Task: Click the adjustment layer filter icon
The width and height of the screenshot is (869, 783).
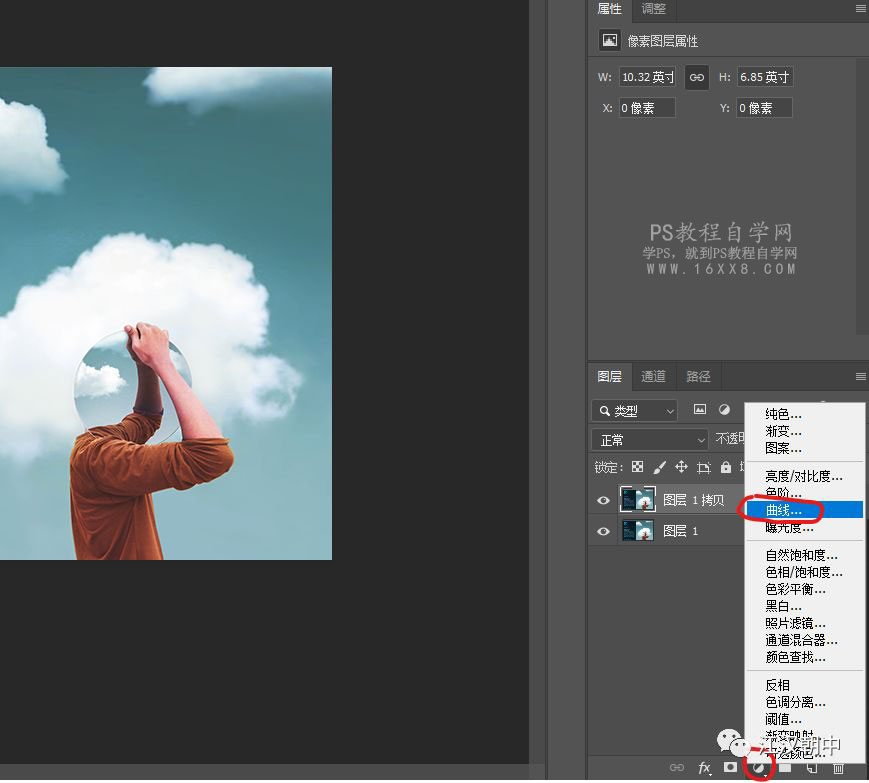Action: click(725, 410)
